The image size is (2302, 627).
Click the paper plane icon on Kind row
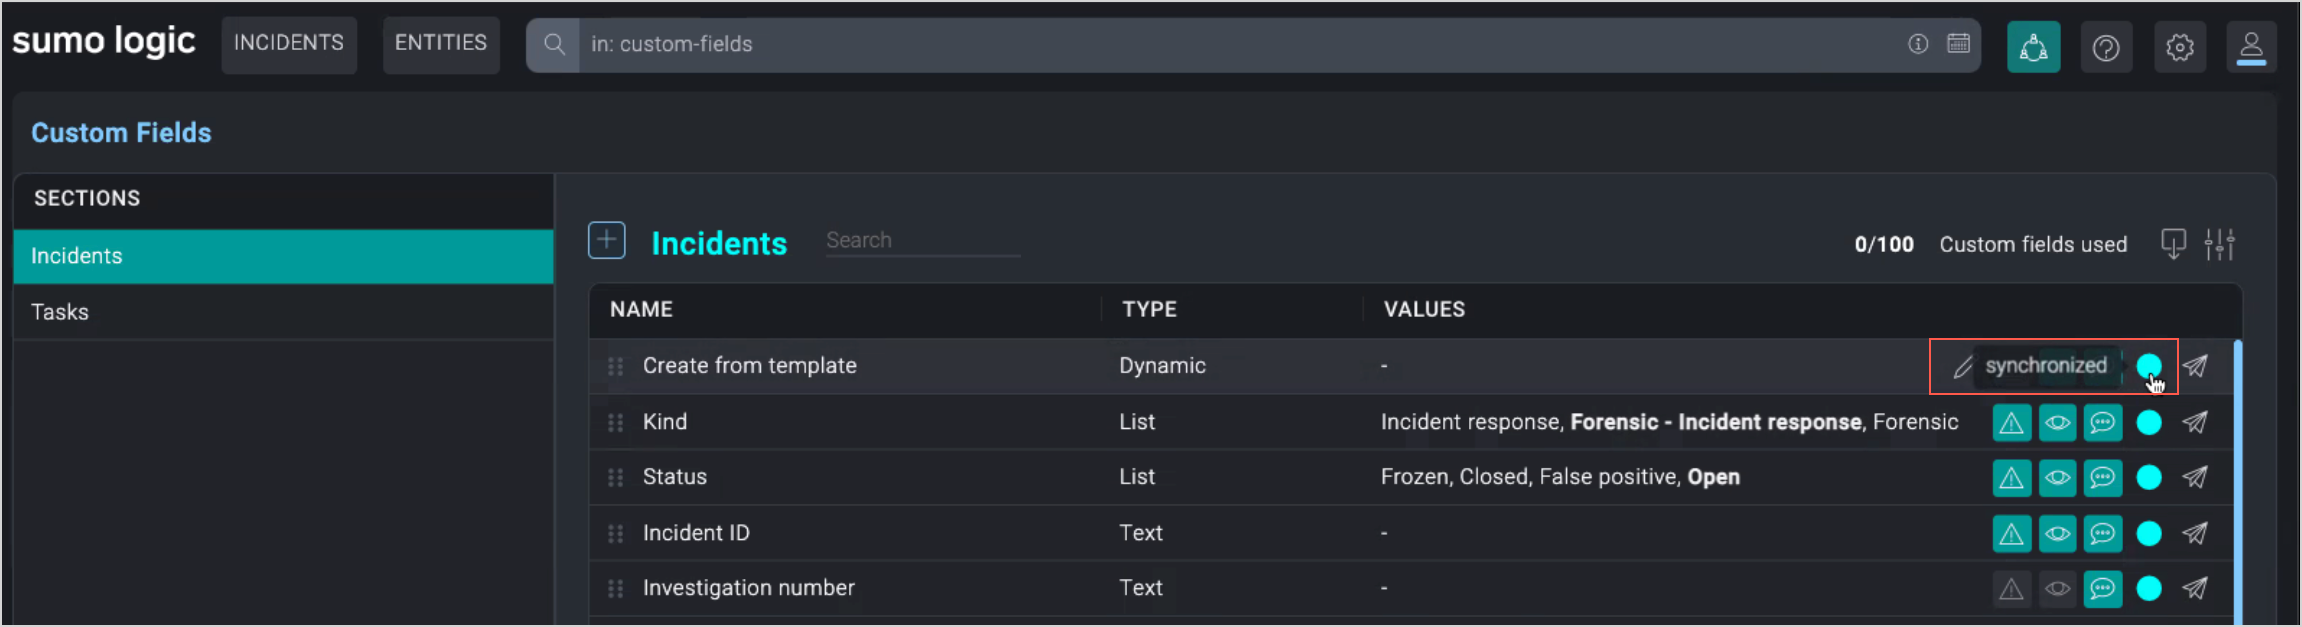tap(2195, 423)
